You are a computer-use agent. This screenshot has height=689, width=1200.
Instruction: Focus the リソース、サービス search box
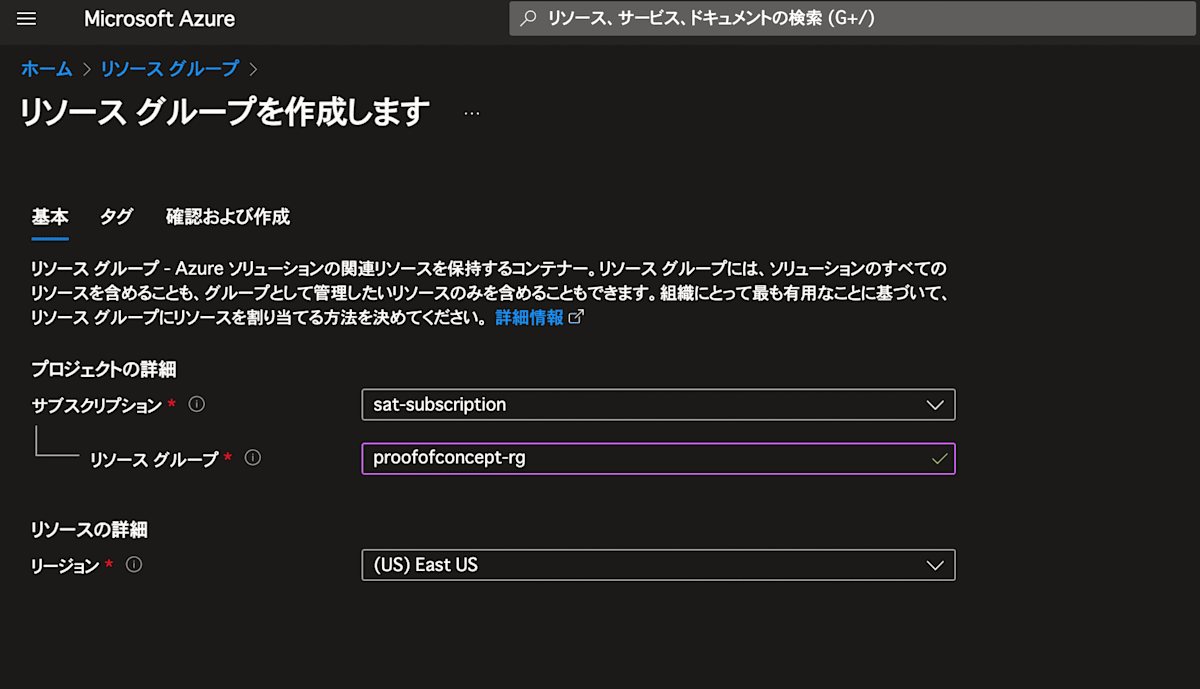pos(850,18)
